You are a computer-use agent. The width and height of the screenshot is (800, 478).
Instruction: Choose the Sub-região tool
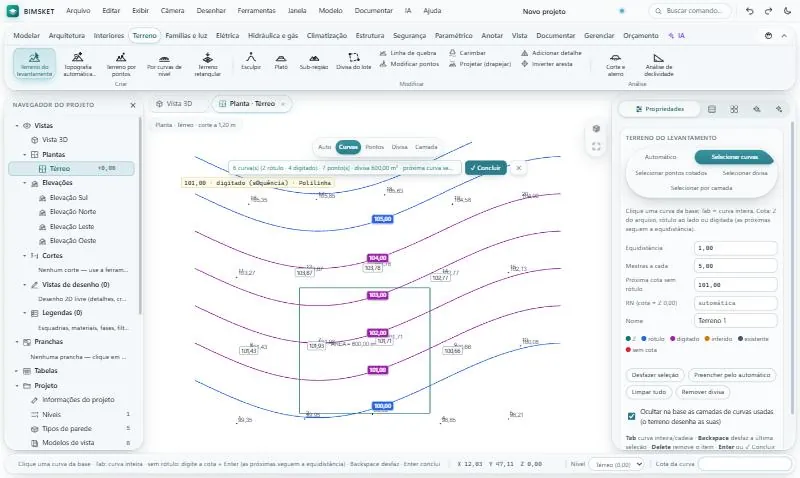(314, 61)
